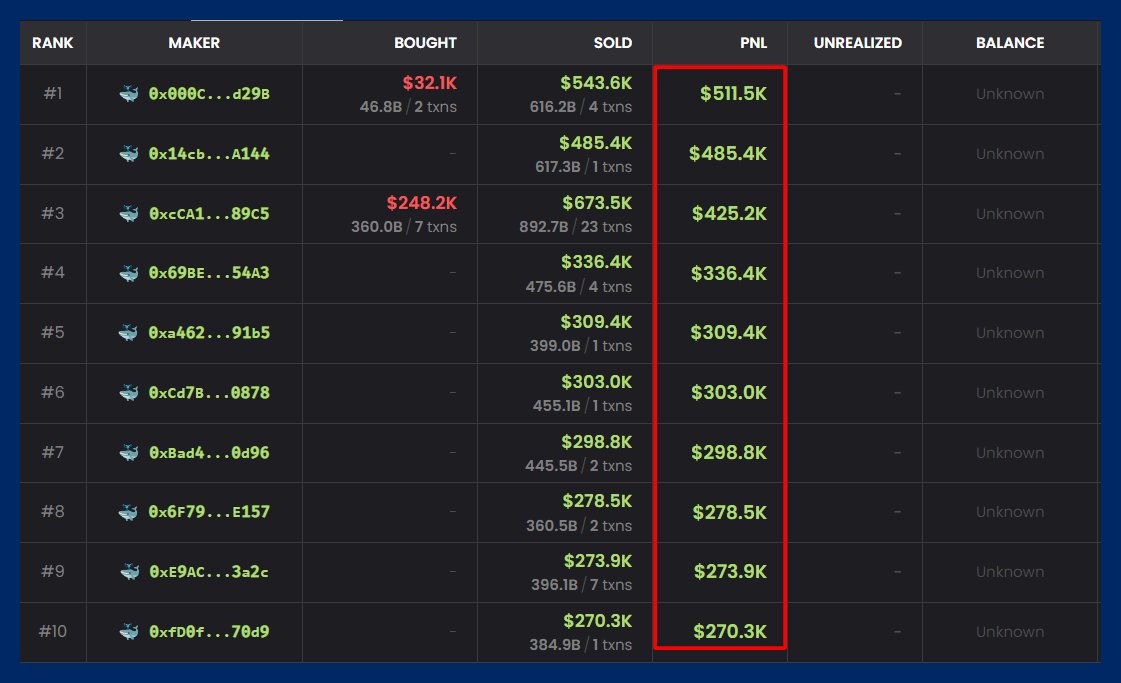Click whale icon beside 0xcCA1...89C5
The image size is (1121, 683).
tap(129, 214)
